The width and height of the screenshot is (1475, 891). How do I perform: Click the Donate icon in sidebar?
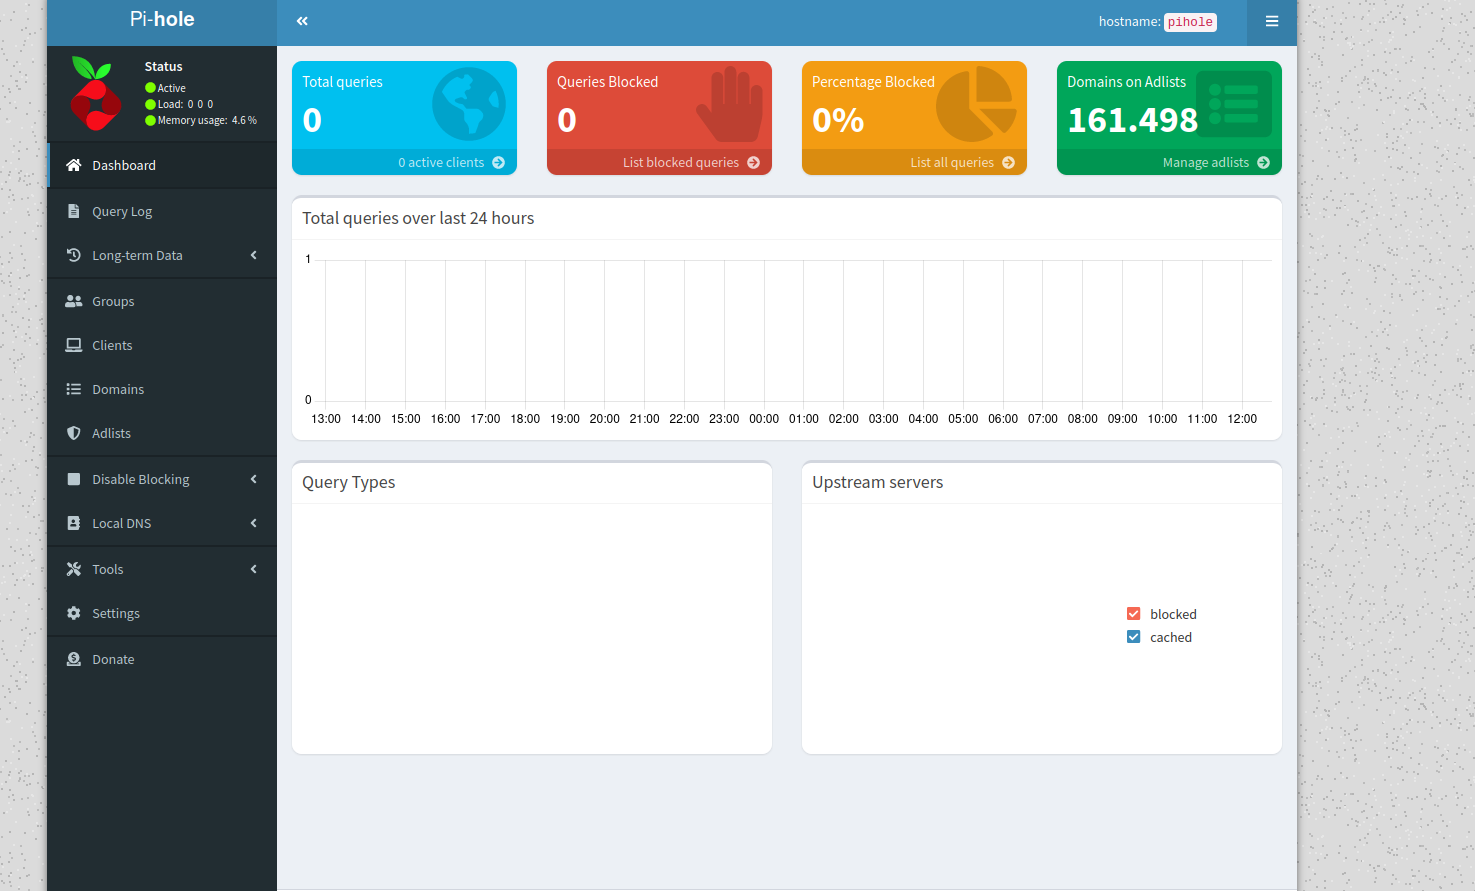pyautogui.click(x=74, y=659)
